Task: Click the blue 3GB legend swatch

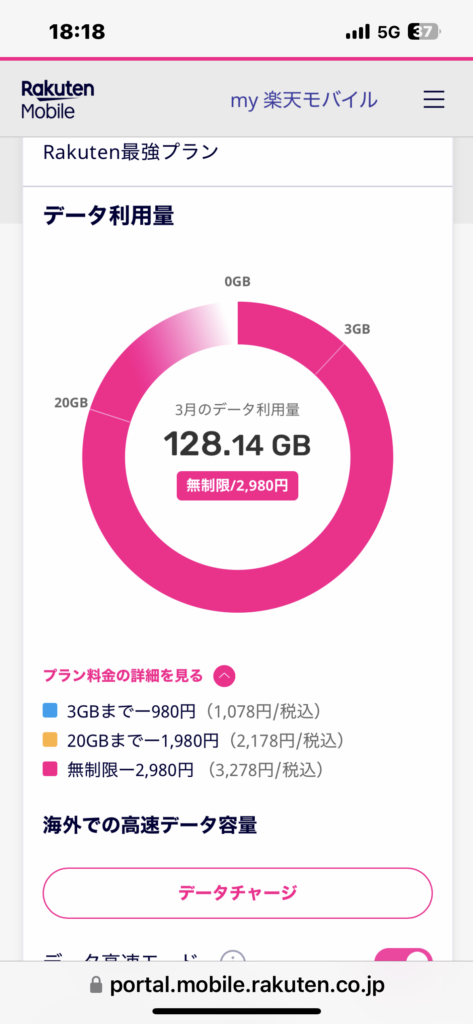Action: 50,711
